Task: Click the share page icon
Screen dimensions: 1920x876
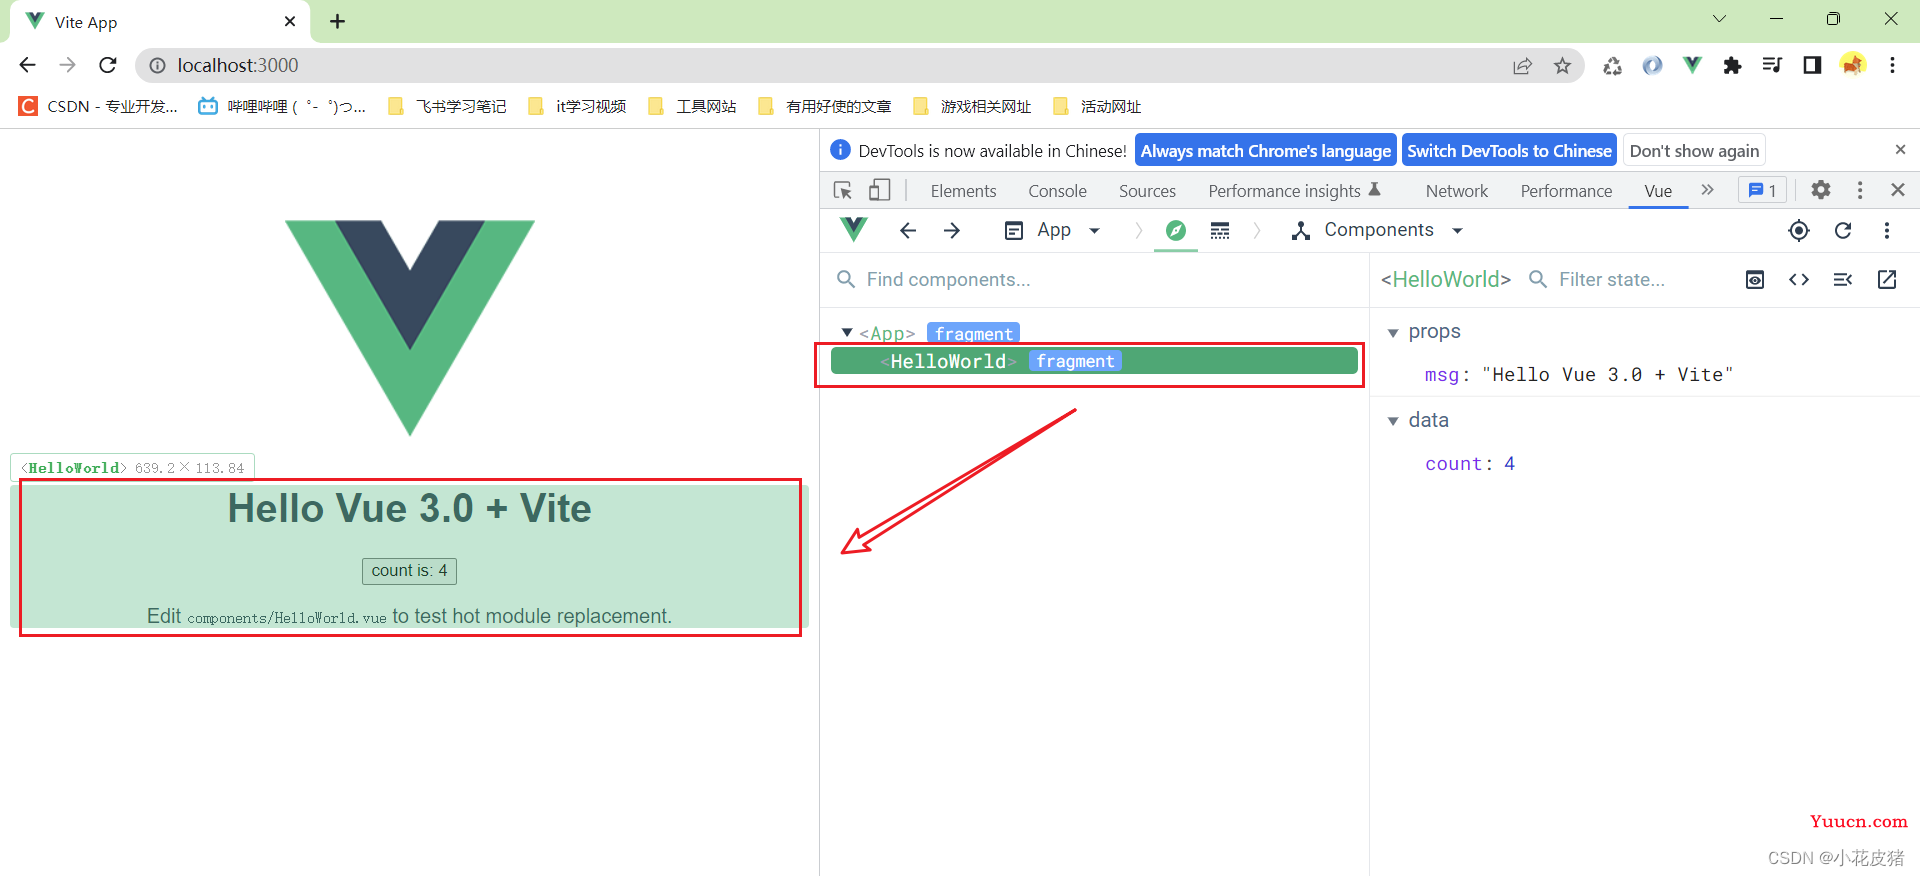Action: point(1522,66)
